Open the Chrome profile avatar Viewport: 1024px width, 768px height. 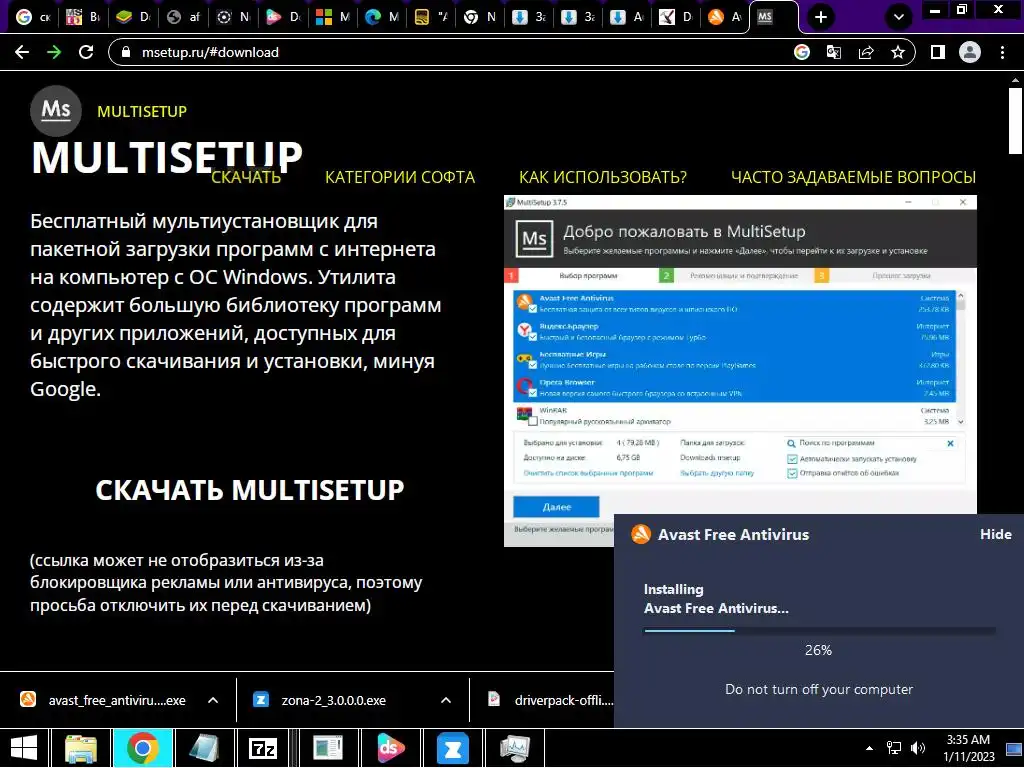point(970,52)
